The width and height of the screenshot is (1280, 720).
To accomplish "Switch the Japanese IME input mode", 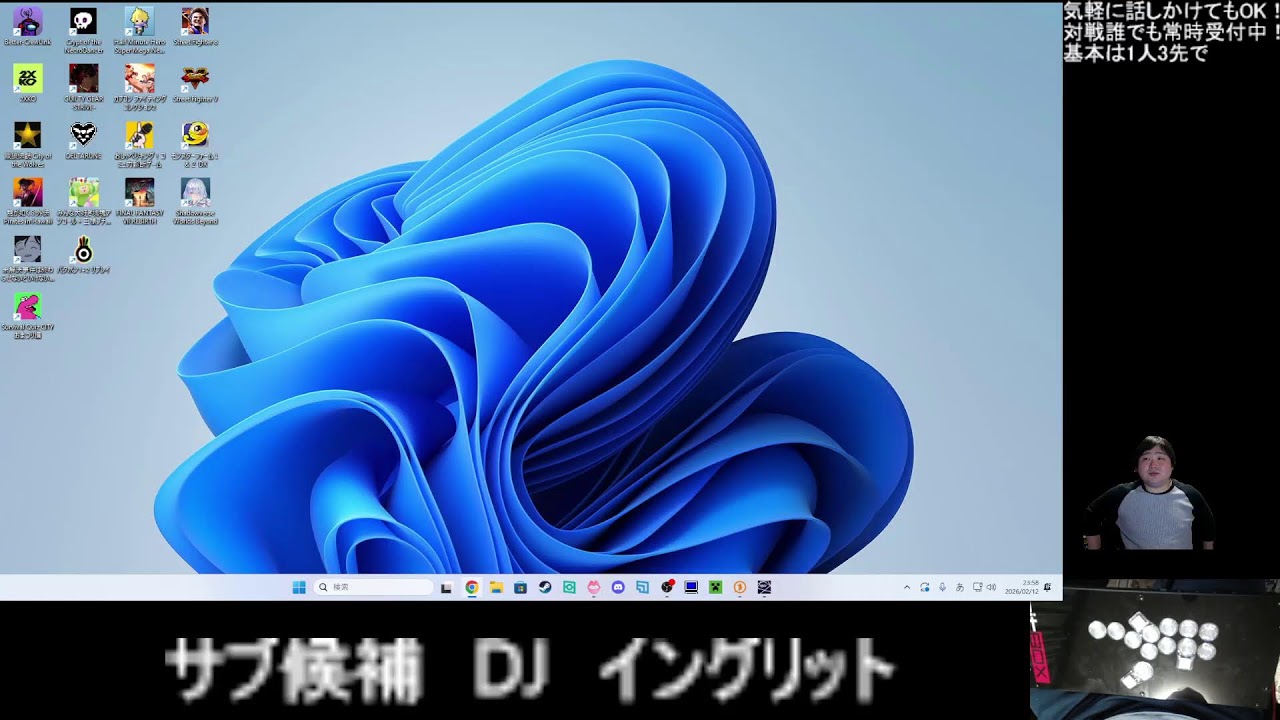I will click(960, 588).
